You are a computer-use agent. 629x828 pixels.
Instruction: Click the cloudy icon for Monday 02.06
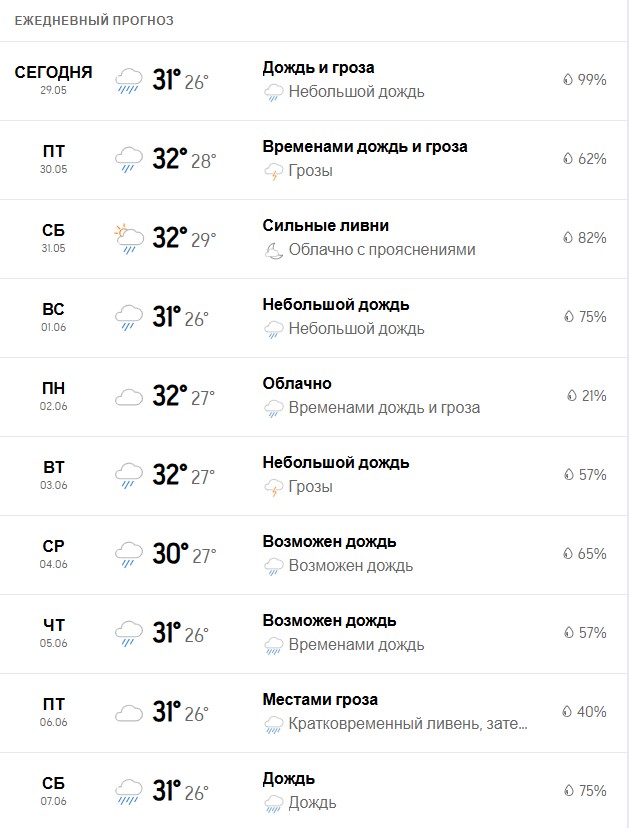pyautogui.click(x=129, y=397)
